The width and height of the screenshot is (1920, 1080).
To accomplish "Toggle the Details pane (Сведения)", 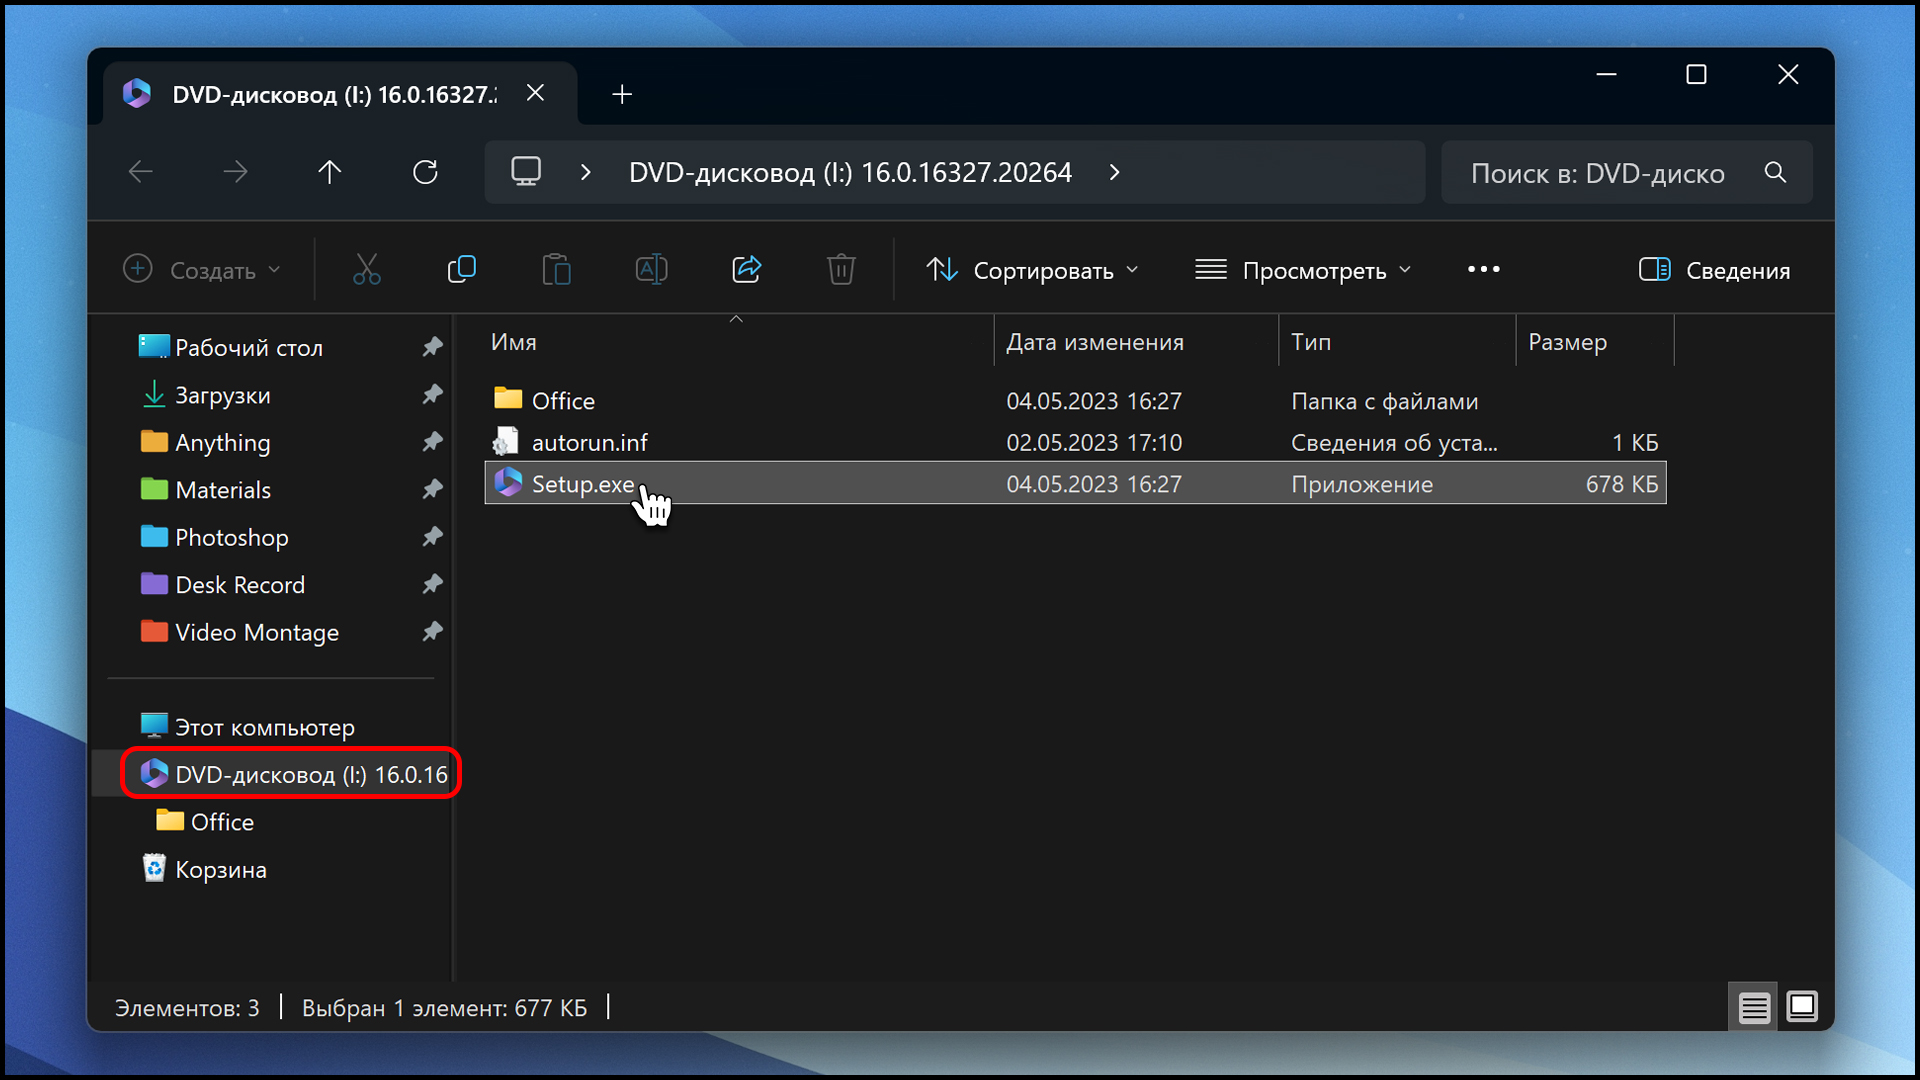I will click(1714, 270).
